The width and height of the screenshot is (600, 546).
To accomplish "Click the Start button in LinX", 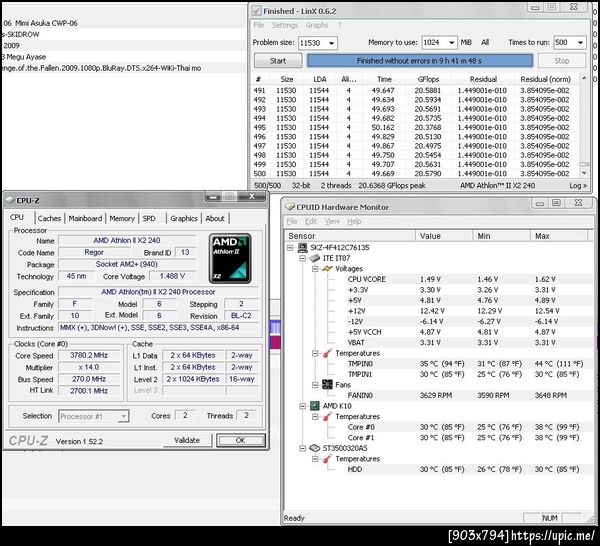I will (x=278, y=60).
